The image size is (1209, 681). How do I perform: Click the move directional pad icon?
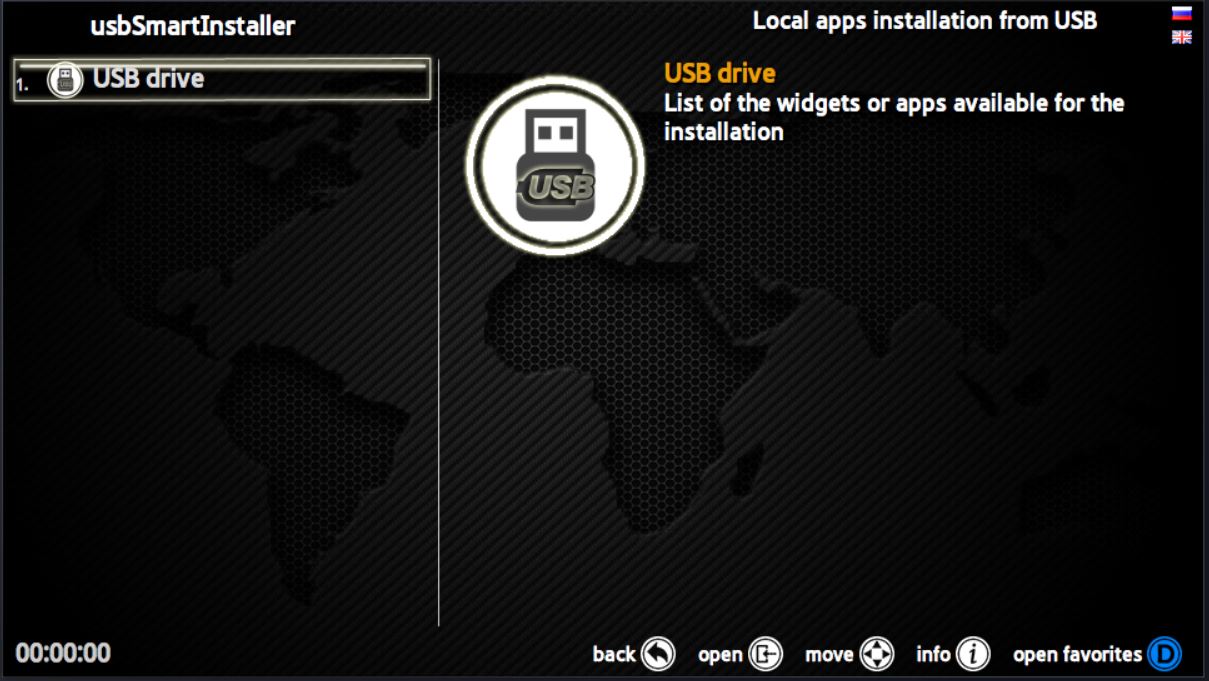pyautogui.click(x=877, y=654)
